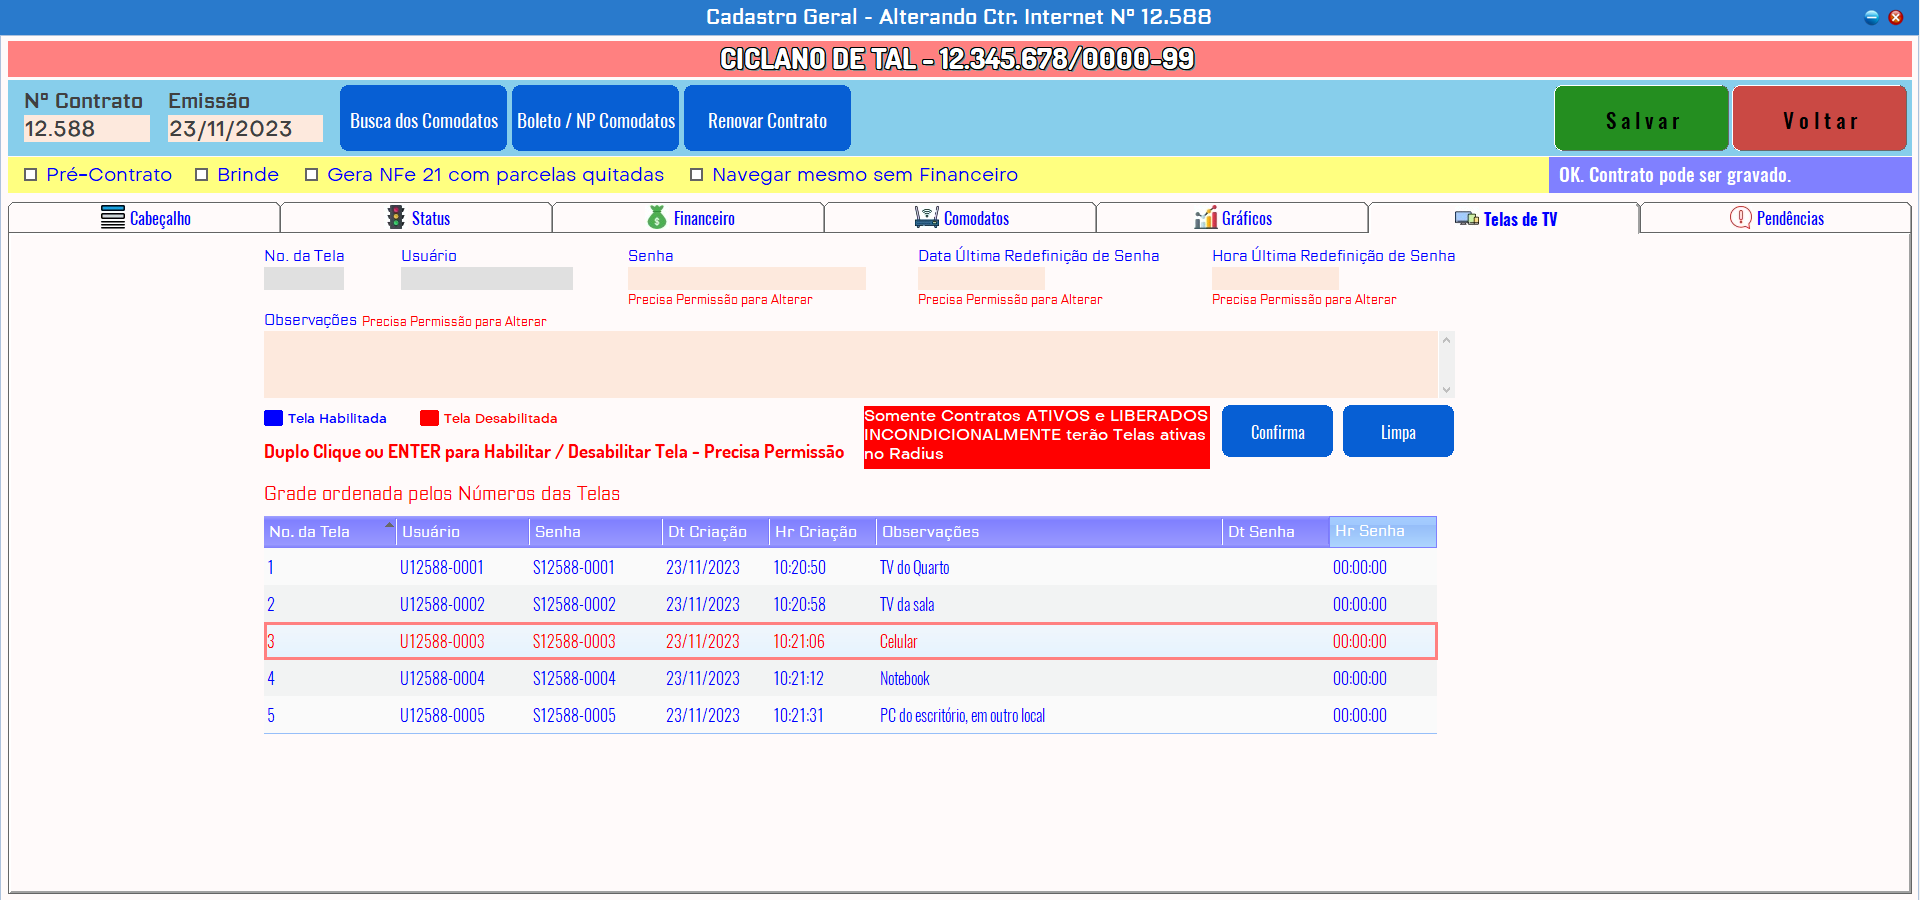Toggle Navegar mesmo sem Financeiro checkbox
This screenshot has height=900, width=1920.
[697, 175]
